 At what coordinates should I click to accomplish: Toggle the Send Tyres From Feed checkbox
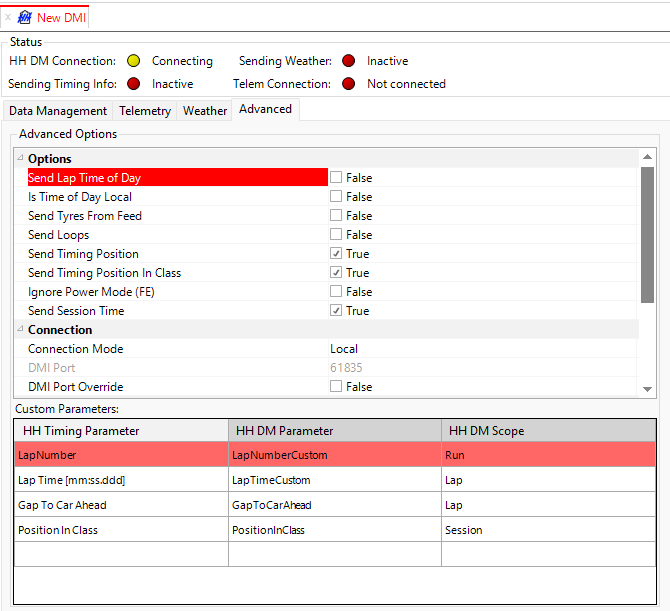[x=336, y=216]
